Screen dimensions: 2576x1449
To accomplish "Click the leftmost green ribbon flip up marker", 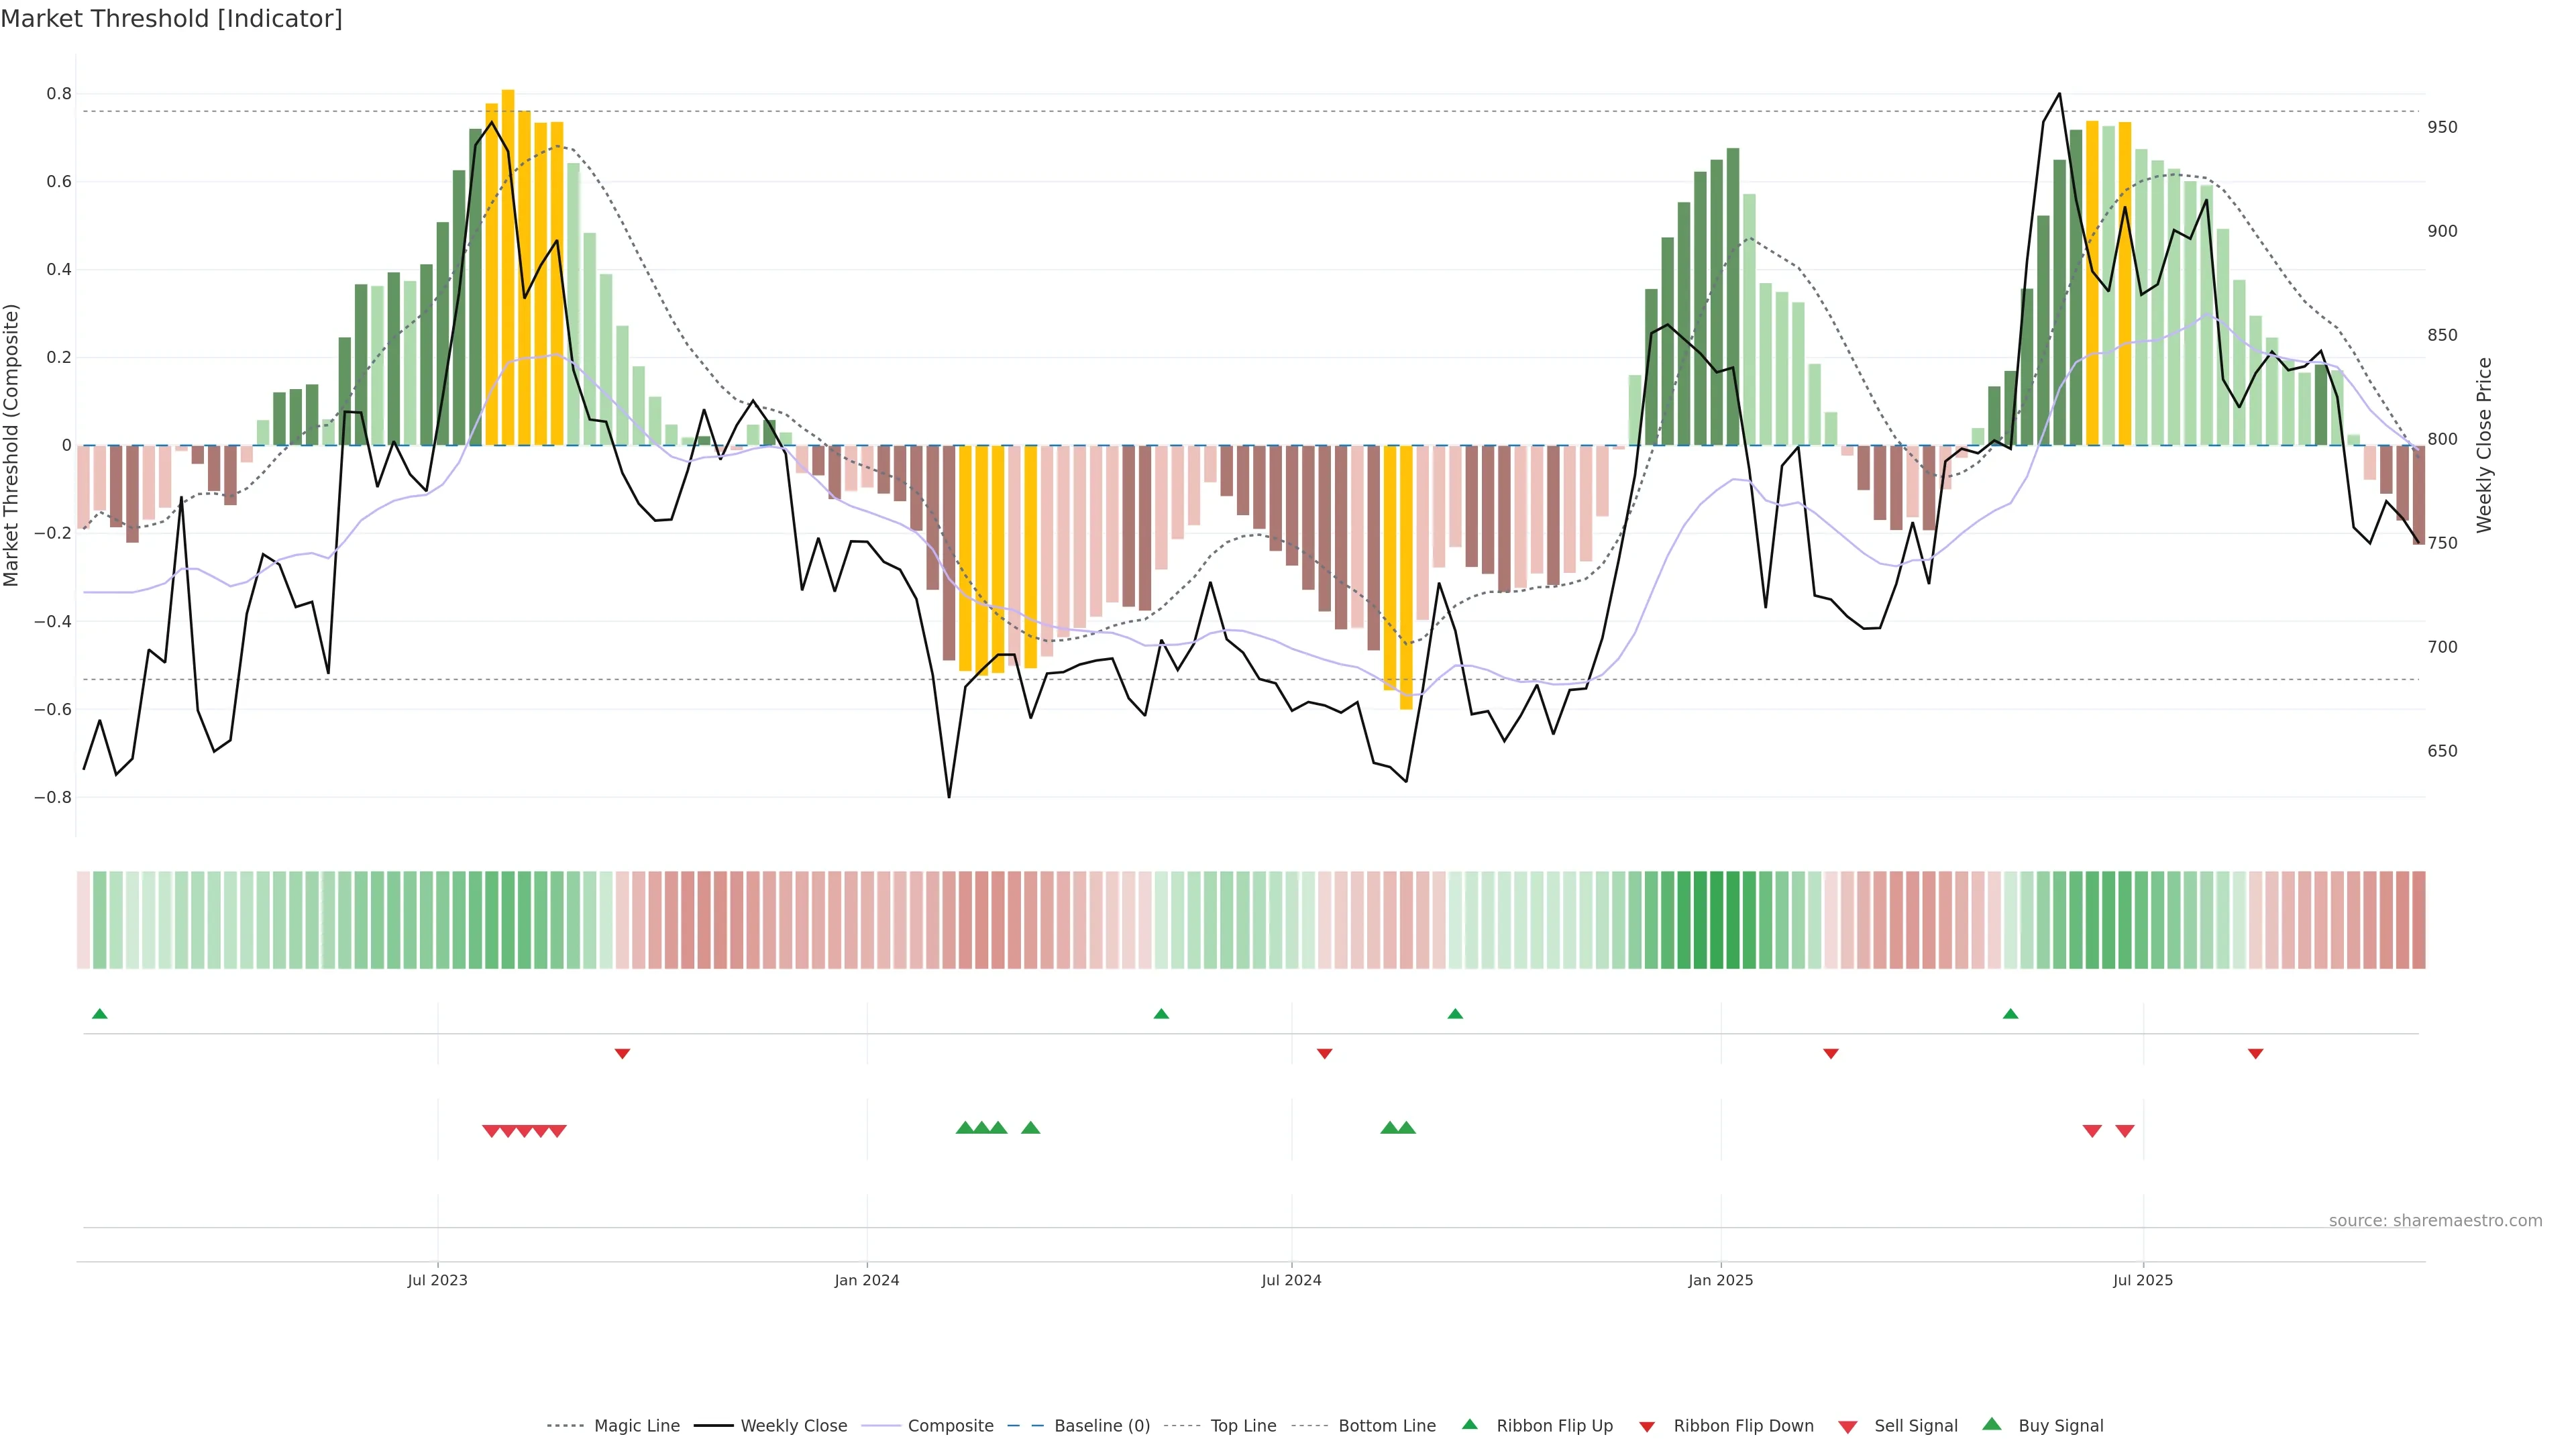I will [x=100, y=1014].
